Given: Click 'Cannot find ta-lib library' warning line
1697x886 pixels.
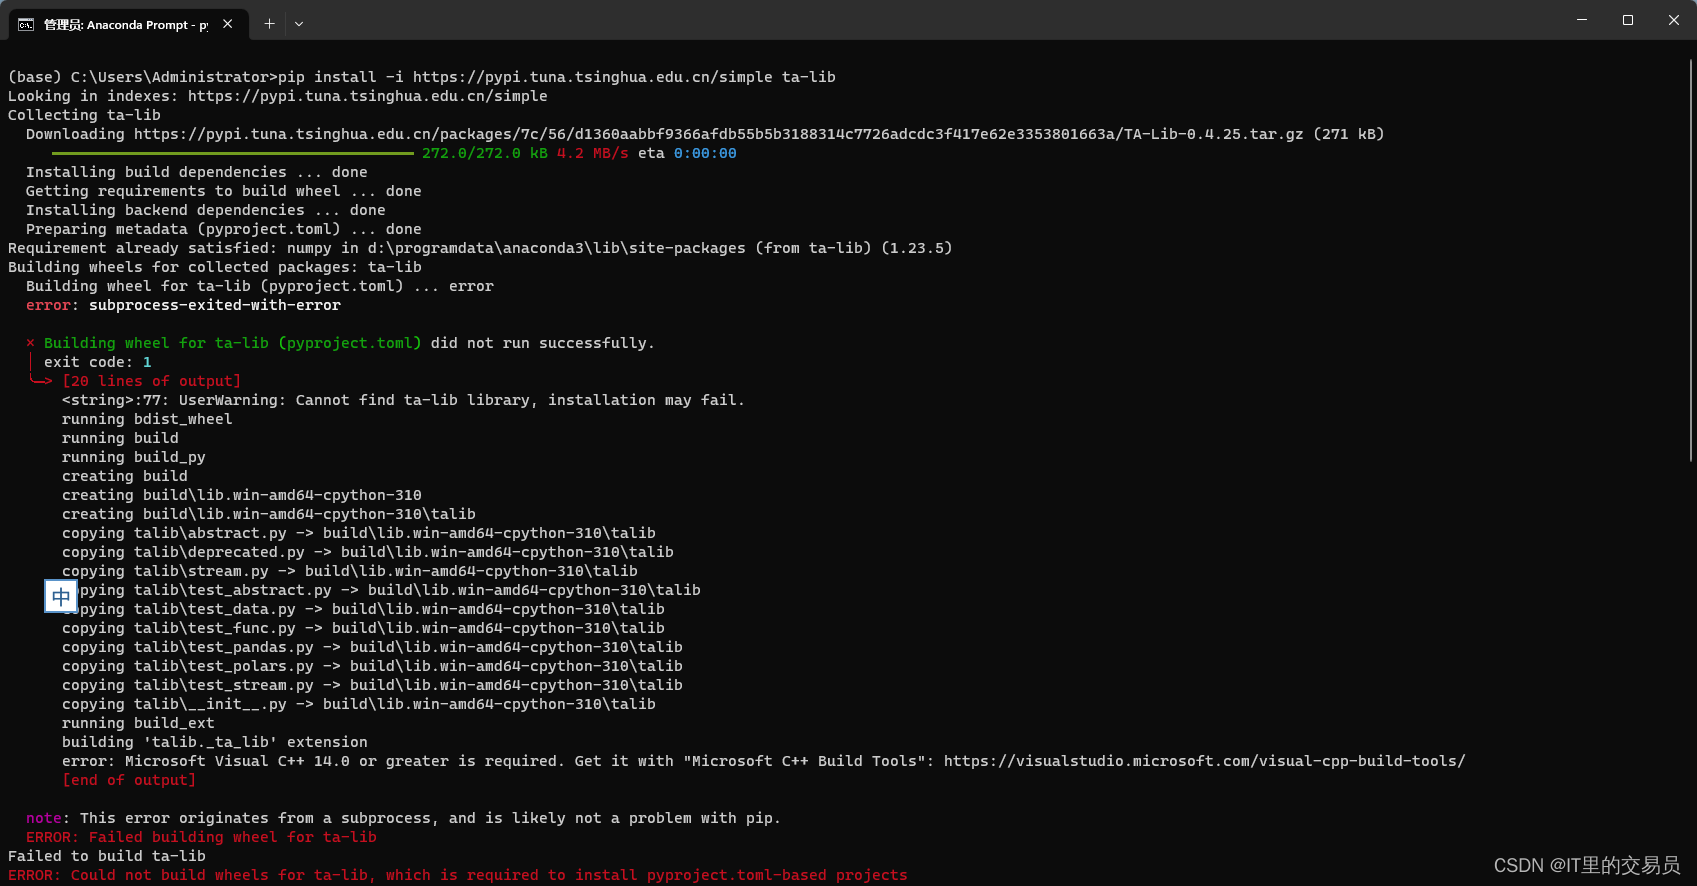Looking at the screenshot, I should (x=403, y=400).
